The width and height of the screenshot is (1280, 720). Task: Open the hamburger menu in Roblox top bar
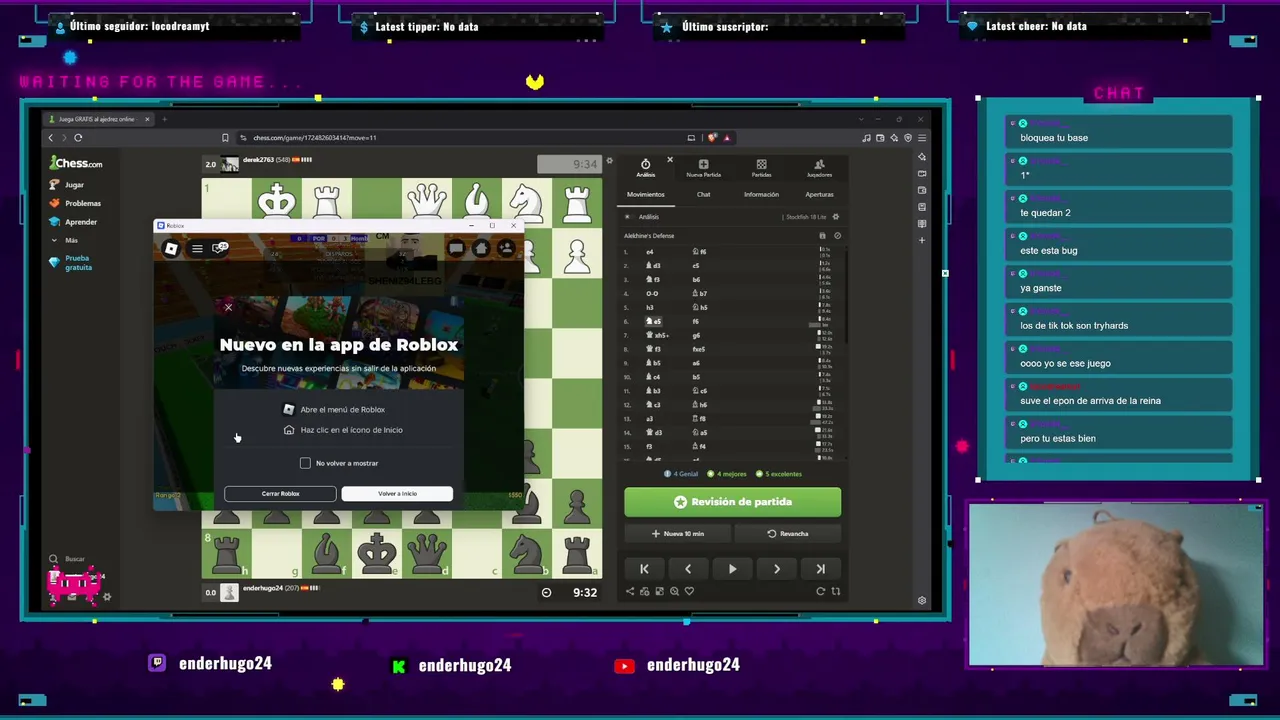pyautogui.click(x=197, y=249)
